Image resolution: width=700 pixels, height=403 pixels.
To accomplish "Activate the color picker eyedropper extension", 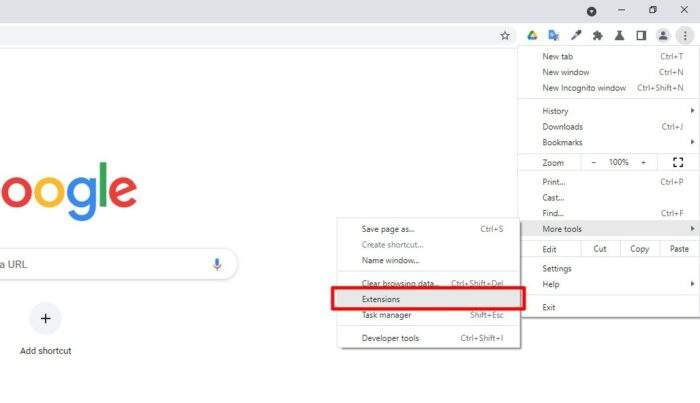I will (x=576, y=36).
